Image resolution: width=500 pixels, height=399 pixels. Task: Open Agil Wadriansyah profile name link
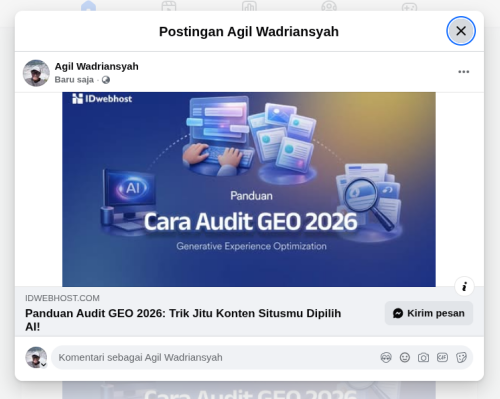coord(96,66)
